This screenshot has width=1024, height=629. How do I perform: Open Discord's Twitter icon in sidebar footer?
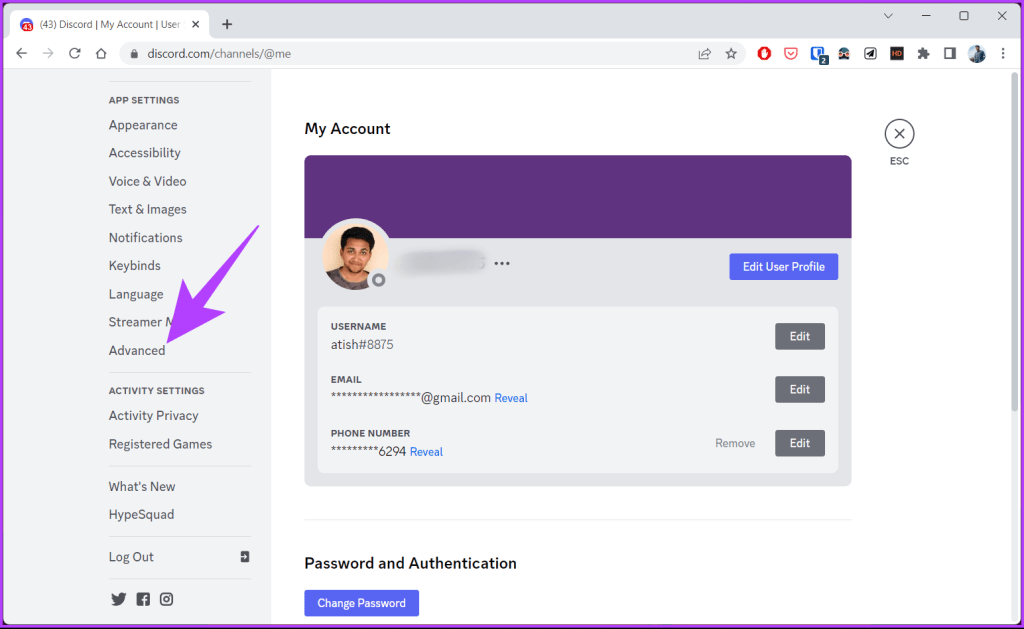click(118, 598)
